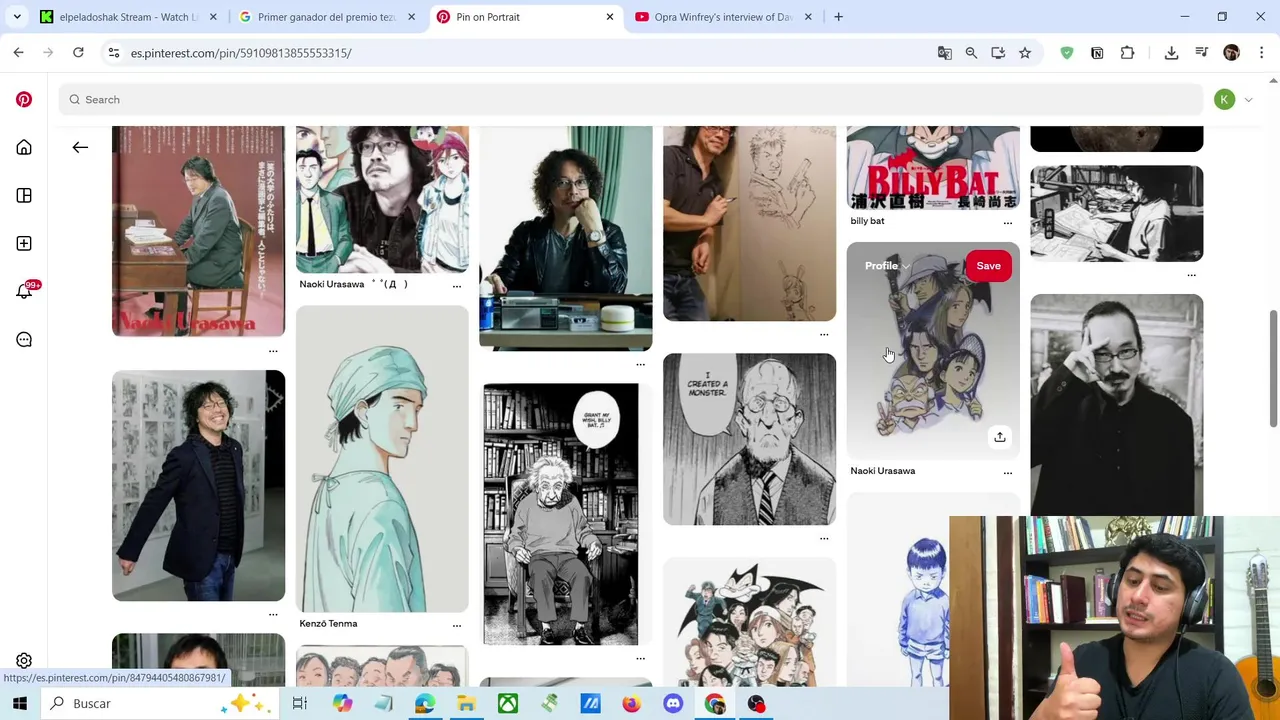Save the hovered Naoki Urasawa pin
Viewport: 1280px width, 720px height.
pyautogui.click(x=988, y=266)
